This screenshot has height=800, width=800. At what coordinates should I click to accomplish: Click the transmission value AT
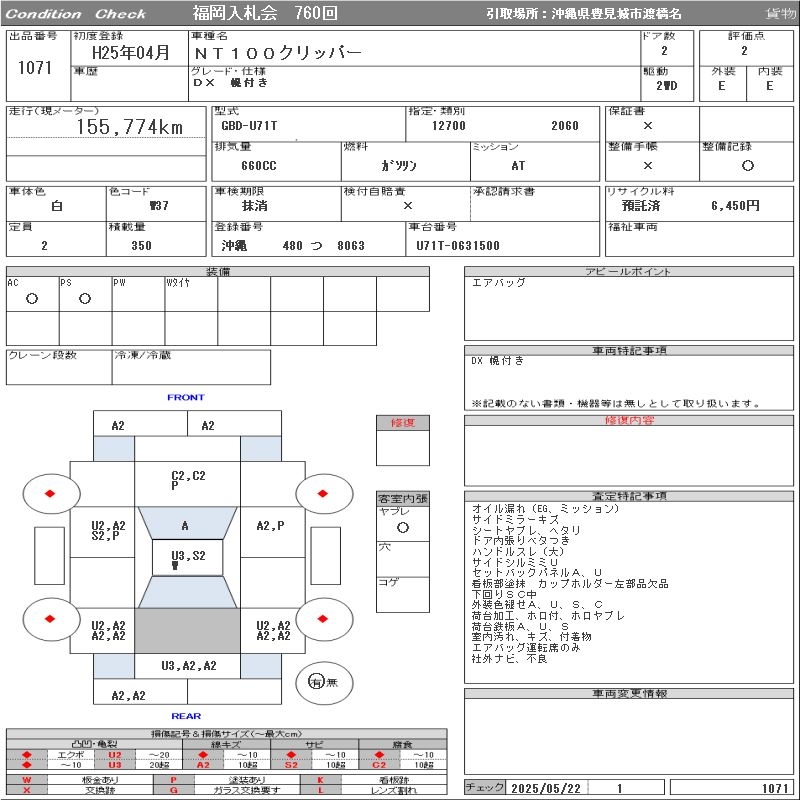pos(518,166)
